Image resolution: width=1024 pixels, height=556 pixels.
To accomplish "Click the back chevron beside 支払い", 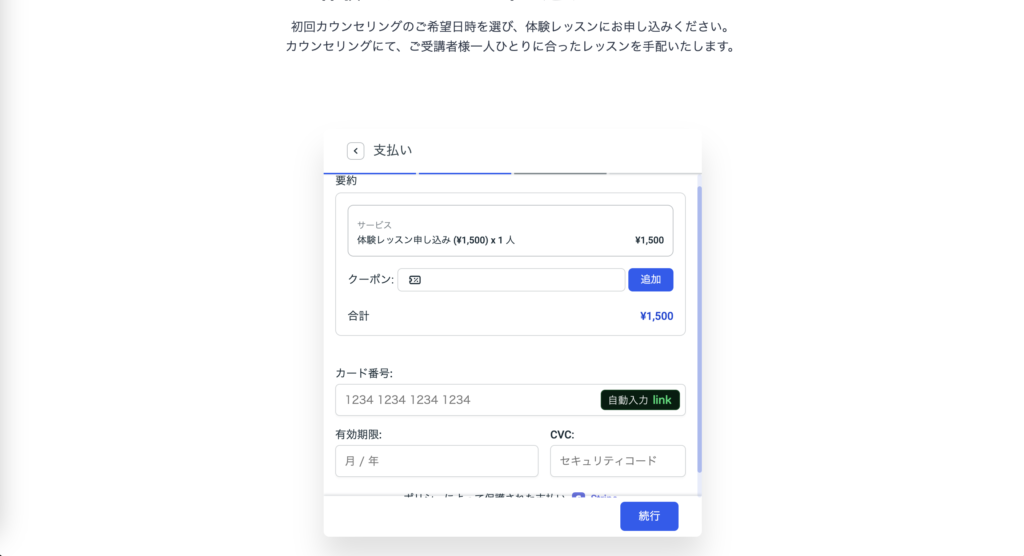I will [355, 151].
